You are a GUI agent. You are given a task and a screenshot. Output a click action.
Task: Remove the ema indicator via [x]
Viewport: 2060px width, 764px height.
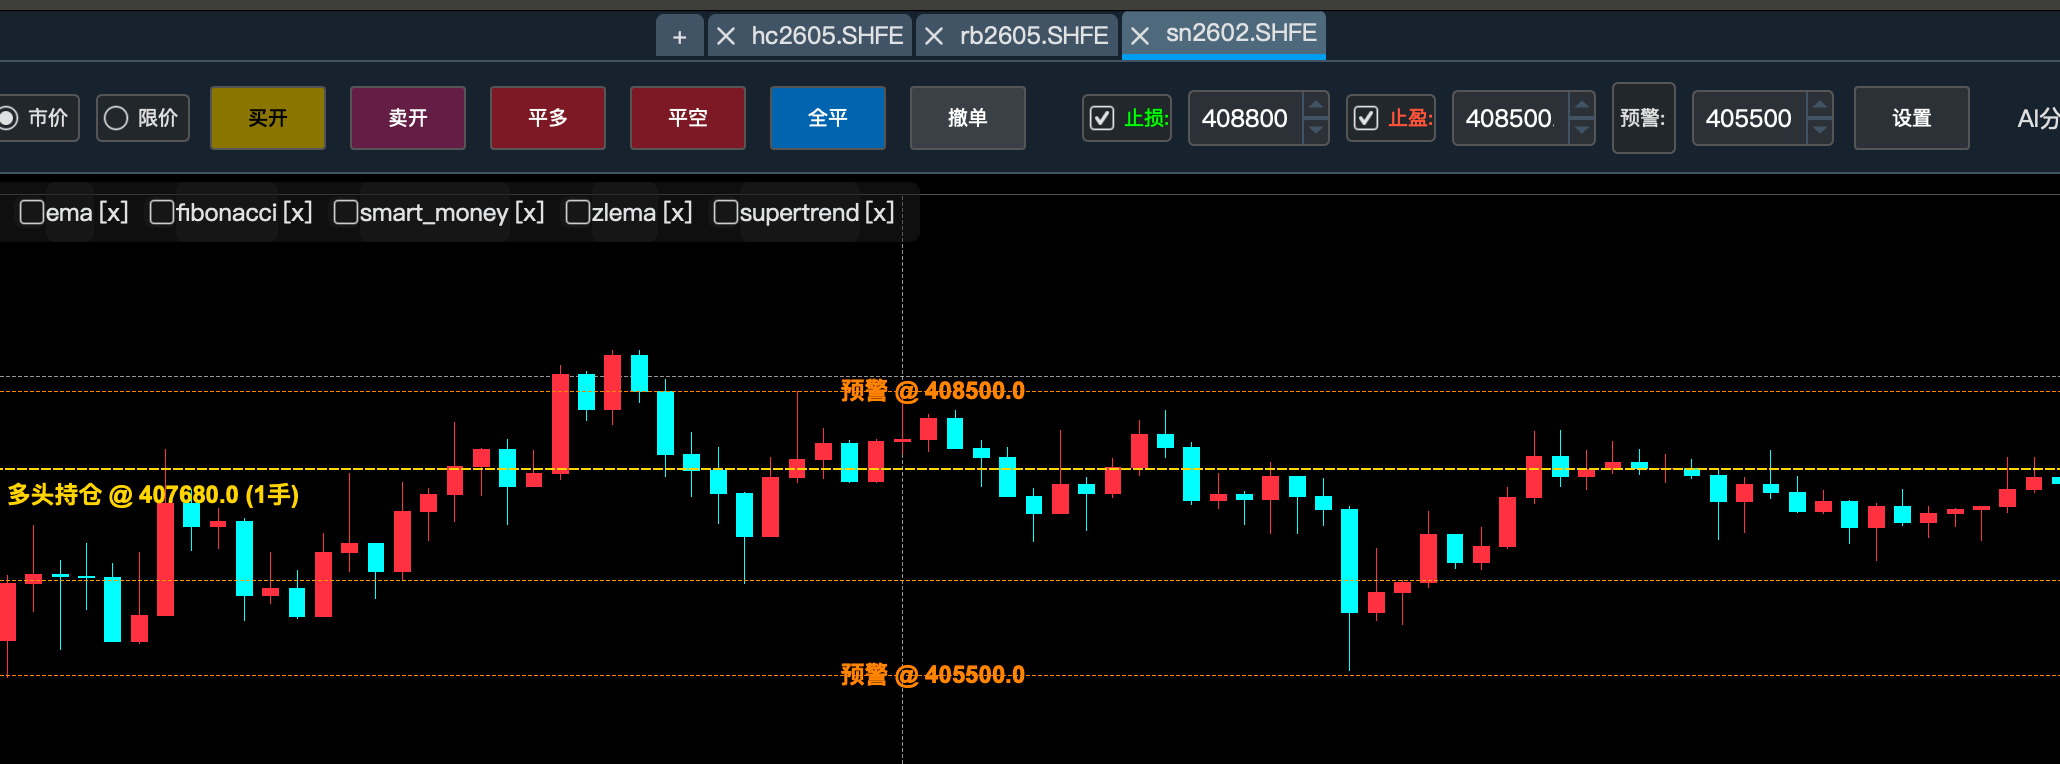[x=113, y=213]
